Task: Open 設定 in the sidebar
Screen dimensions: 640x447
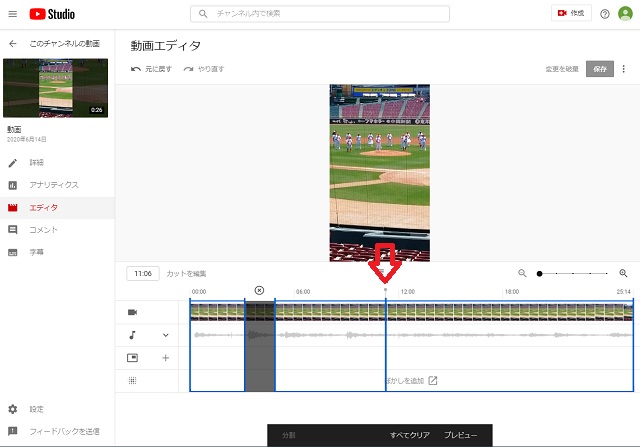Action: [x=36, y=409]
